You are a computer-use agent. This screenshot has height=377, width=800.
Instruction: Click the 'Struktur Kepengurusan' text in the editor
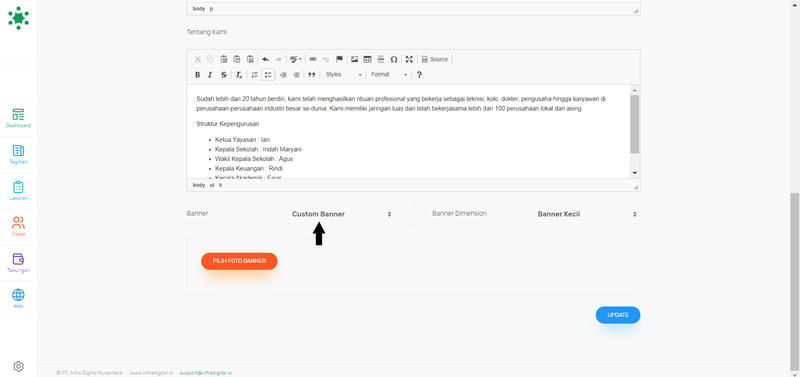228,124
